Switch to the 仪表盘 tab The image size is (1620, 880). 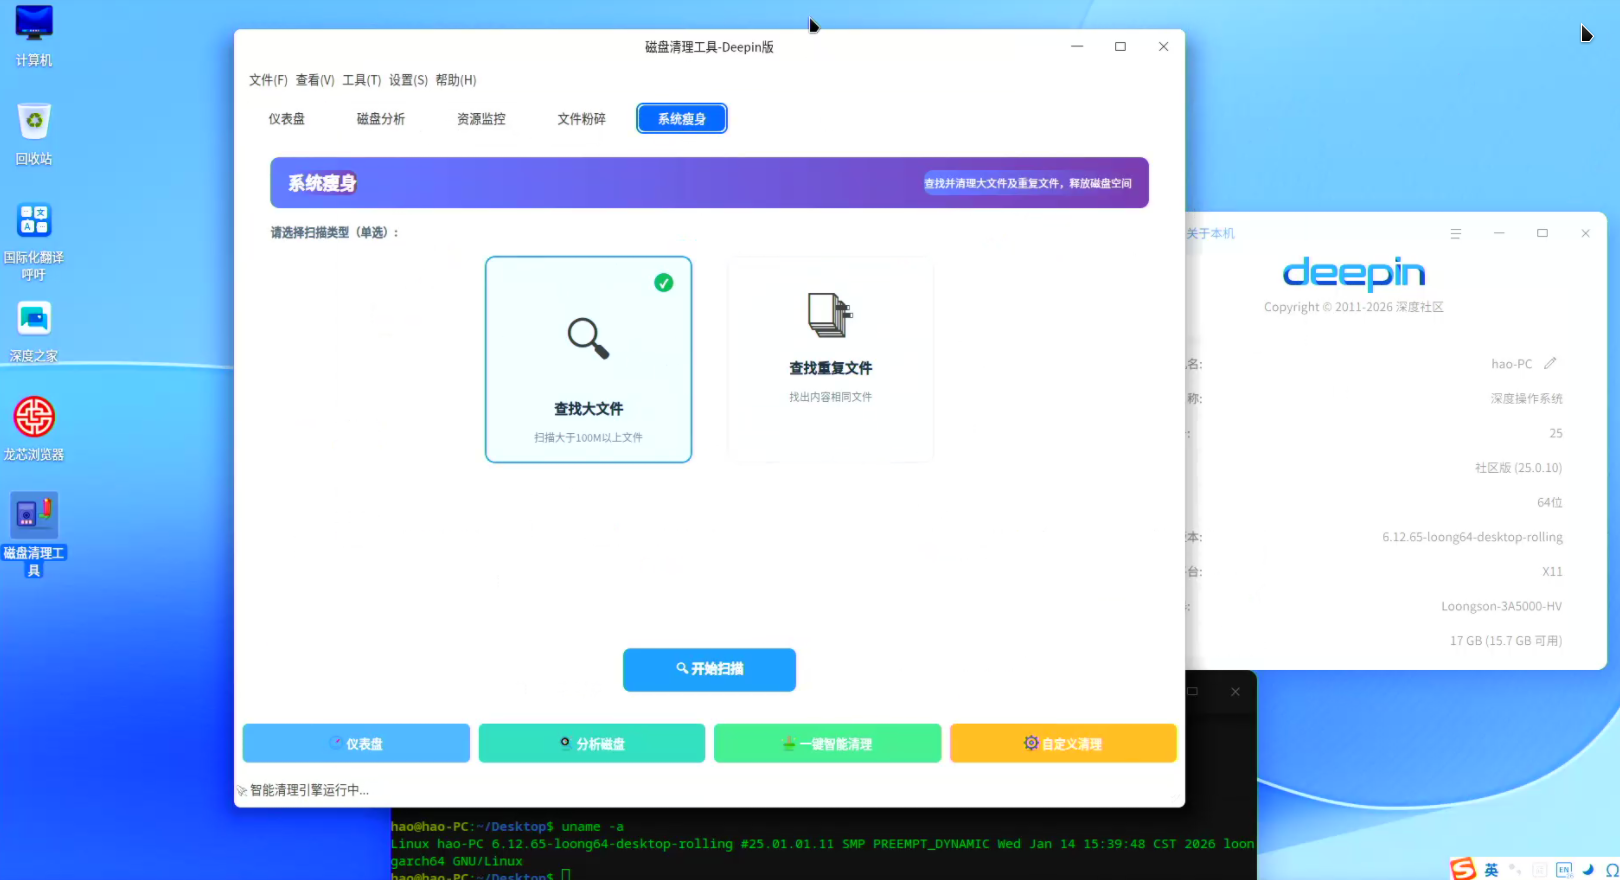coord(286,119)
